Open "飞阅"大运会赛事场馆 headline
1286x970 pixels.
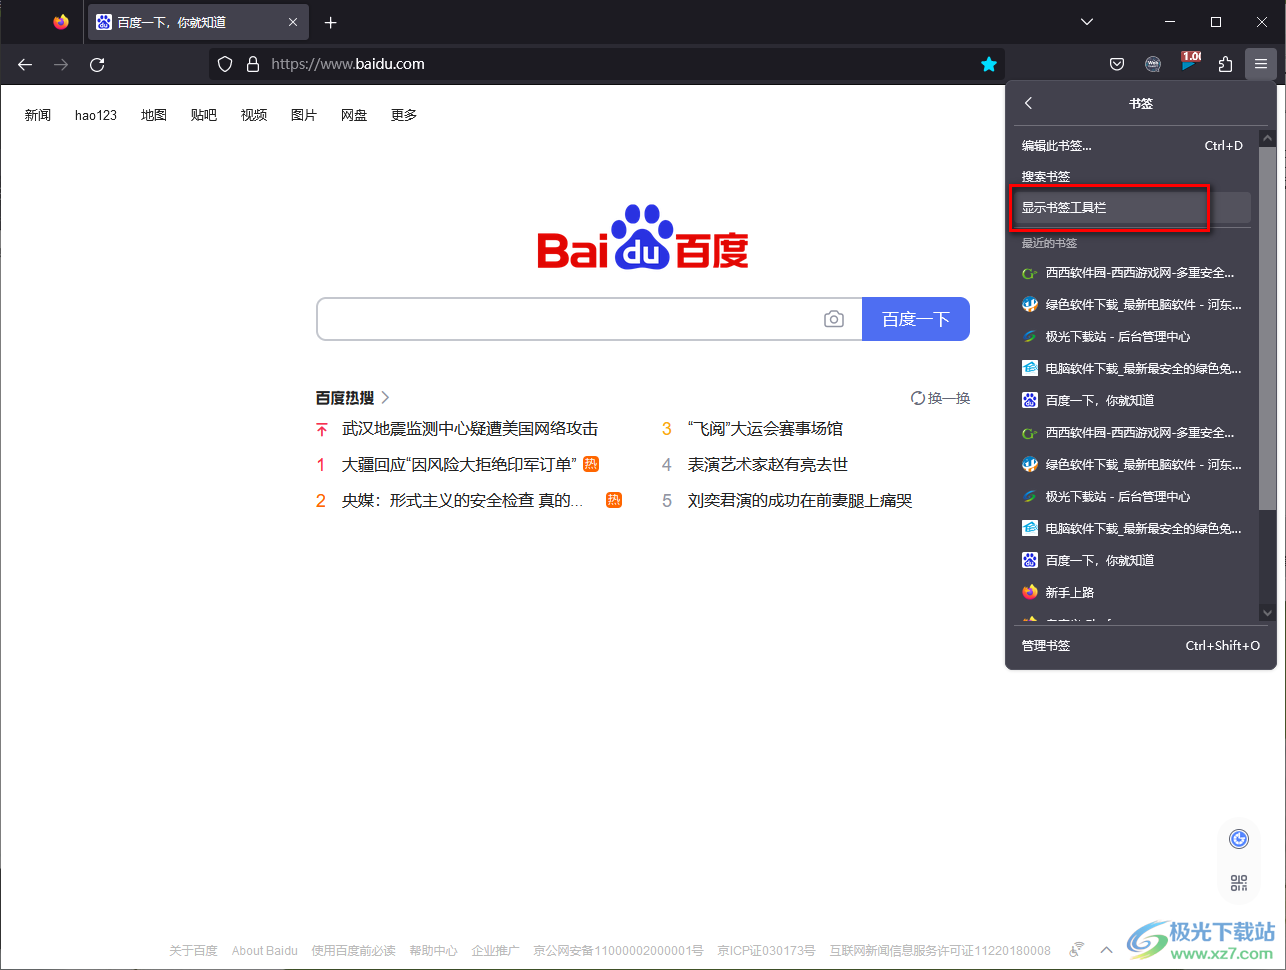pyautogui.click(x=765, y=429)
